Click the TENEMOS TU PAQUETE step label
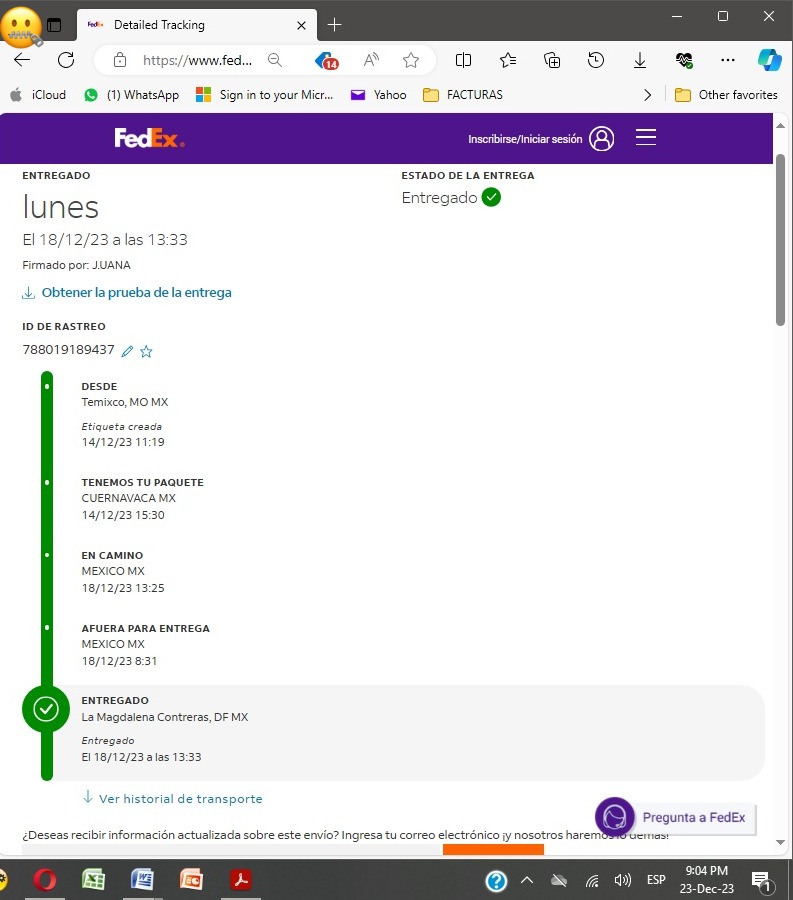This screenshot has width=793, height=900. point(142,482)
